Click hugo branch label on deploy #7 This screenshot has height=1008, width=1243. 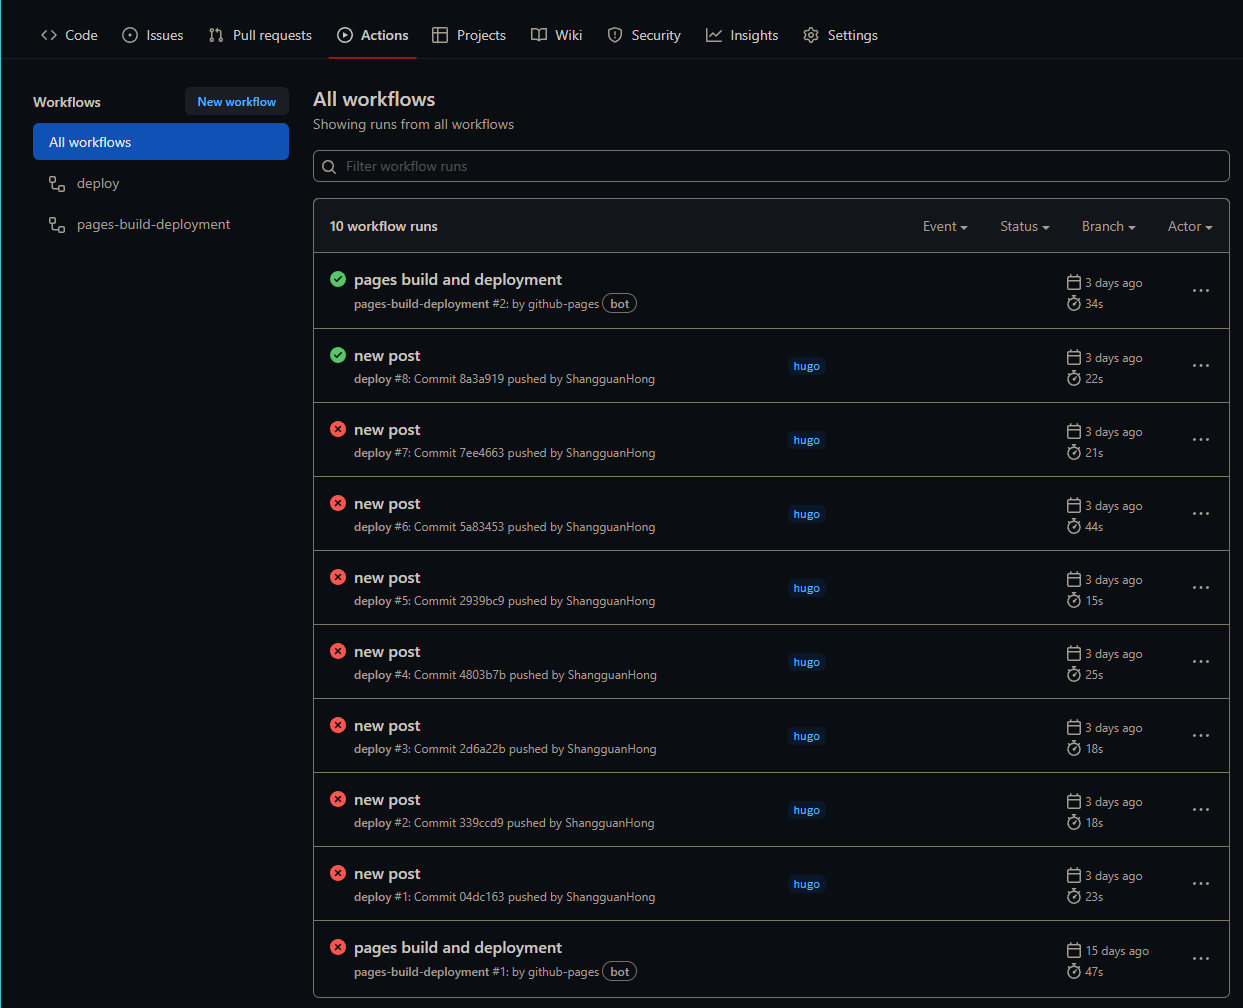click(806, 440)
